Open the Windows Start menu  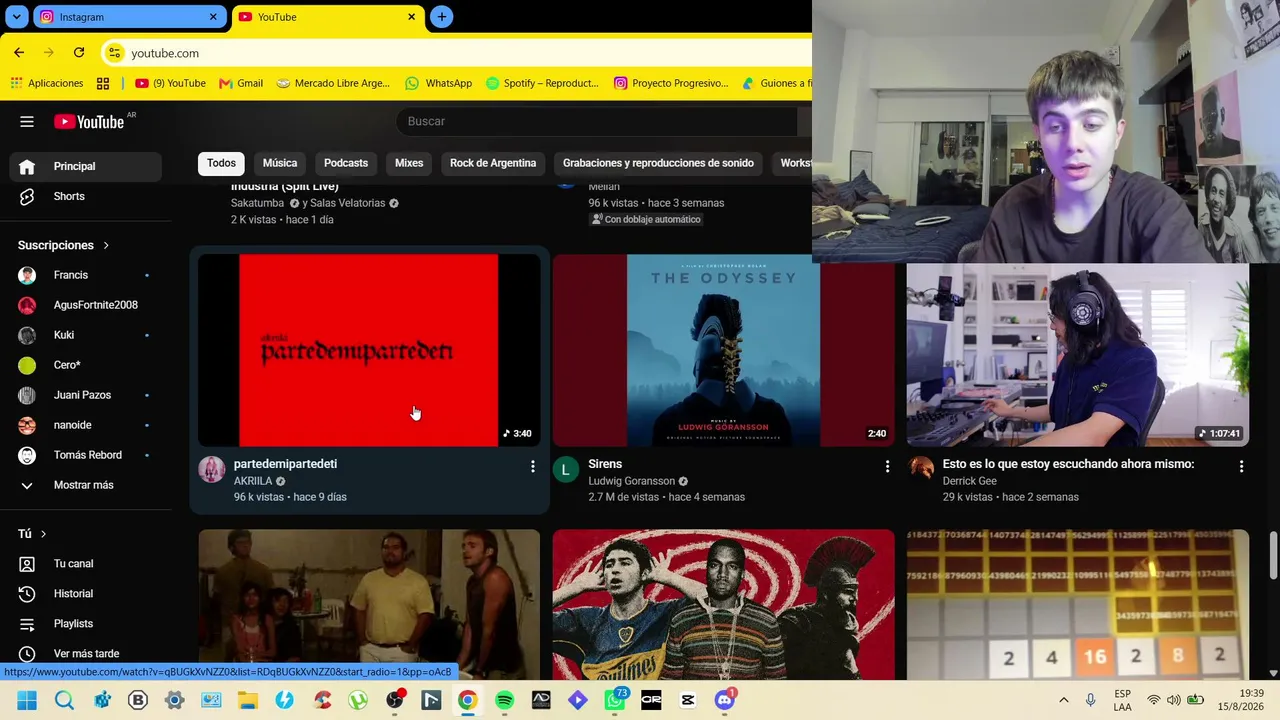click(27, 700)
